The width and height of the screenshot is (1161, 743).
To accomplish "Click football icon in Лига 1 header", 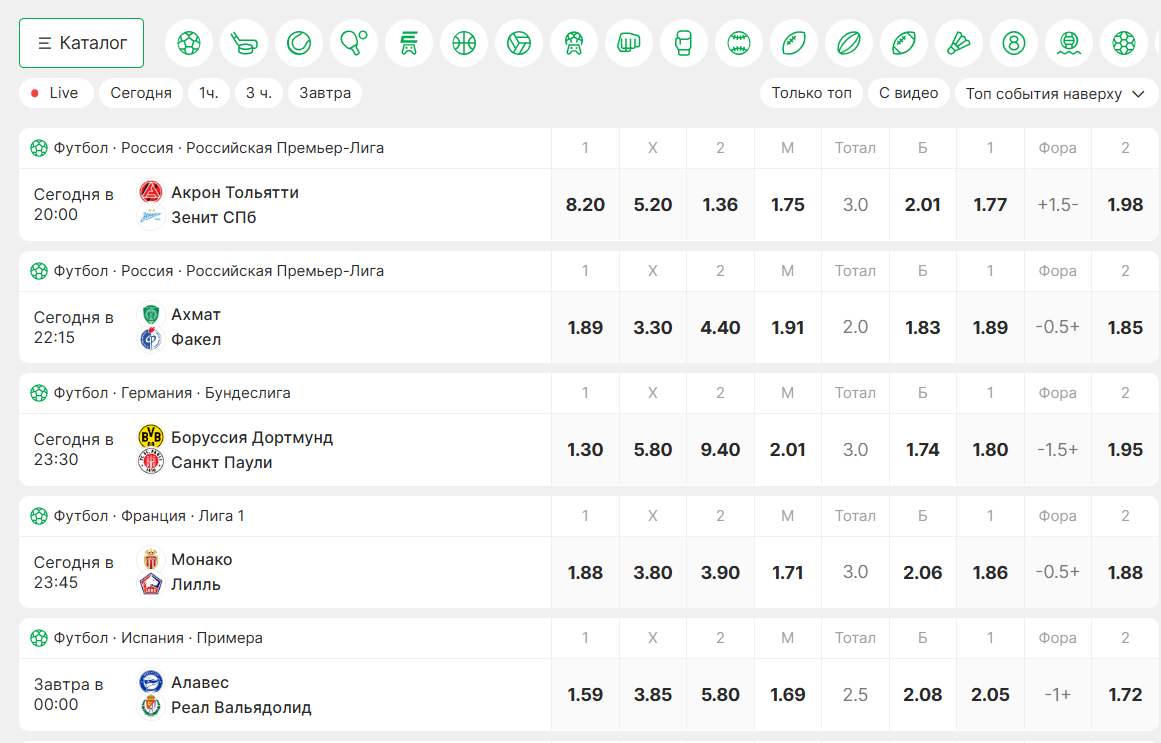I will pos(39,516).
